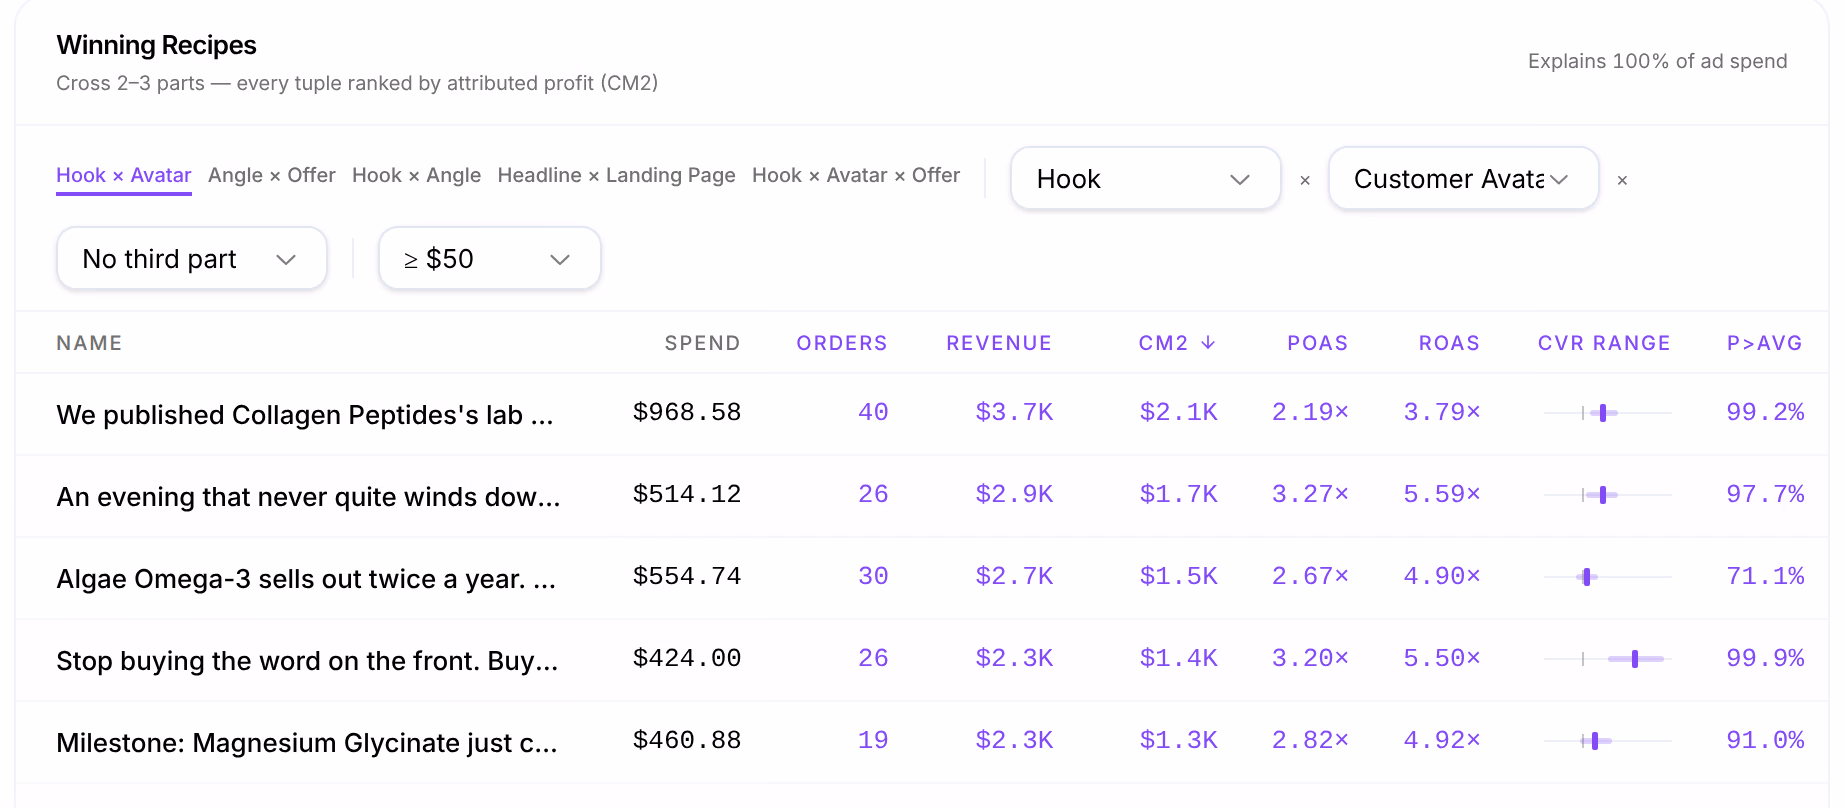Image resolution: width=1844 pixels, height=808 pixels.
Task: Open the Hook part dropdown
Action: pos(1145,179)
